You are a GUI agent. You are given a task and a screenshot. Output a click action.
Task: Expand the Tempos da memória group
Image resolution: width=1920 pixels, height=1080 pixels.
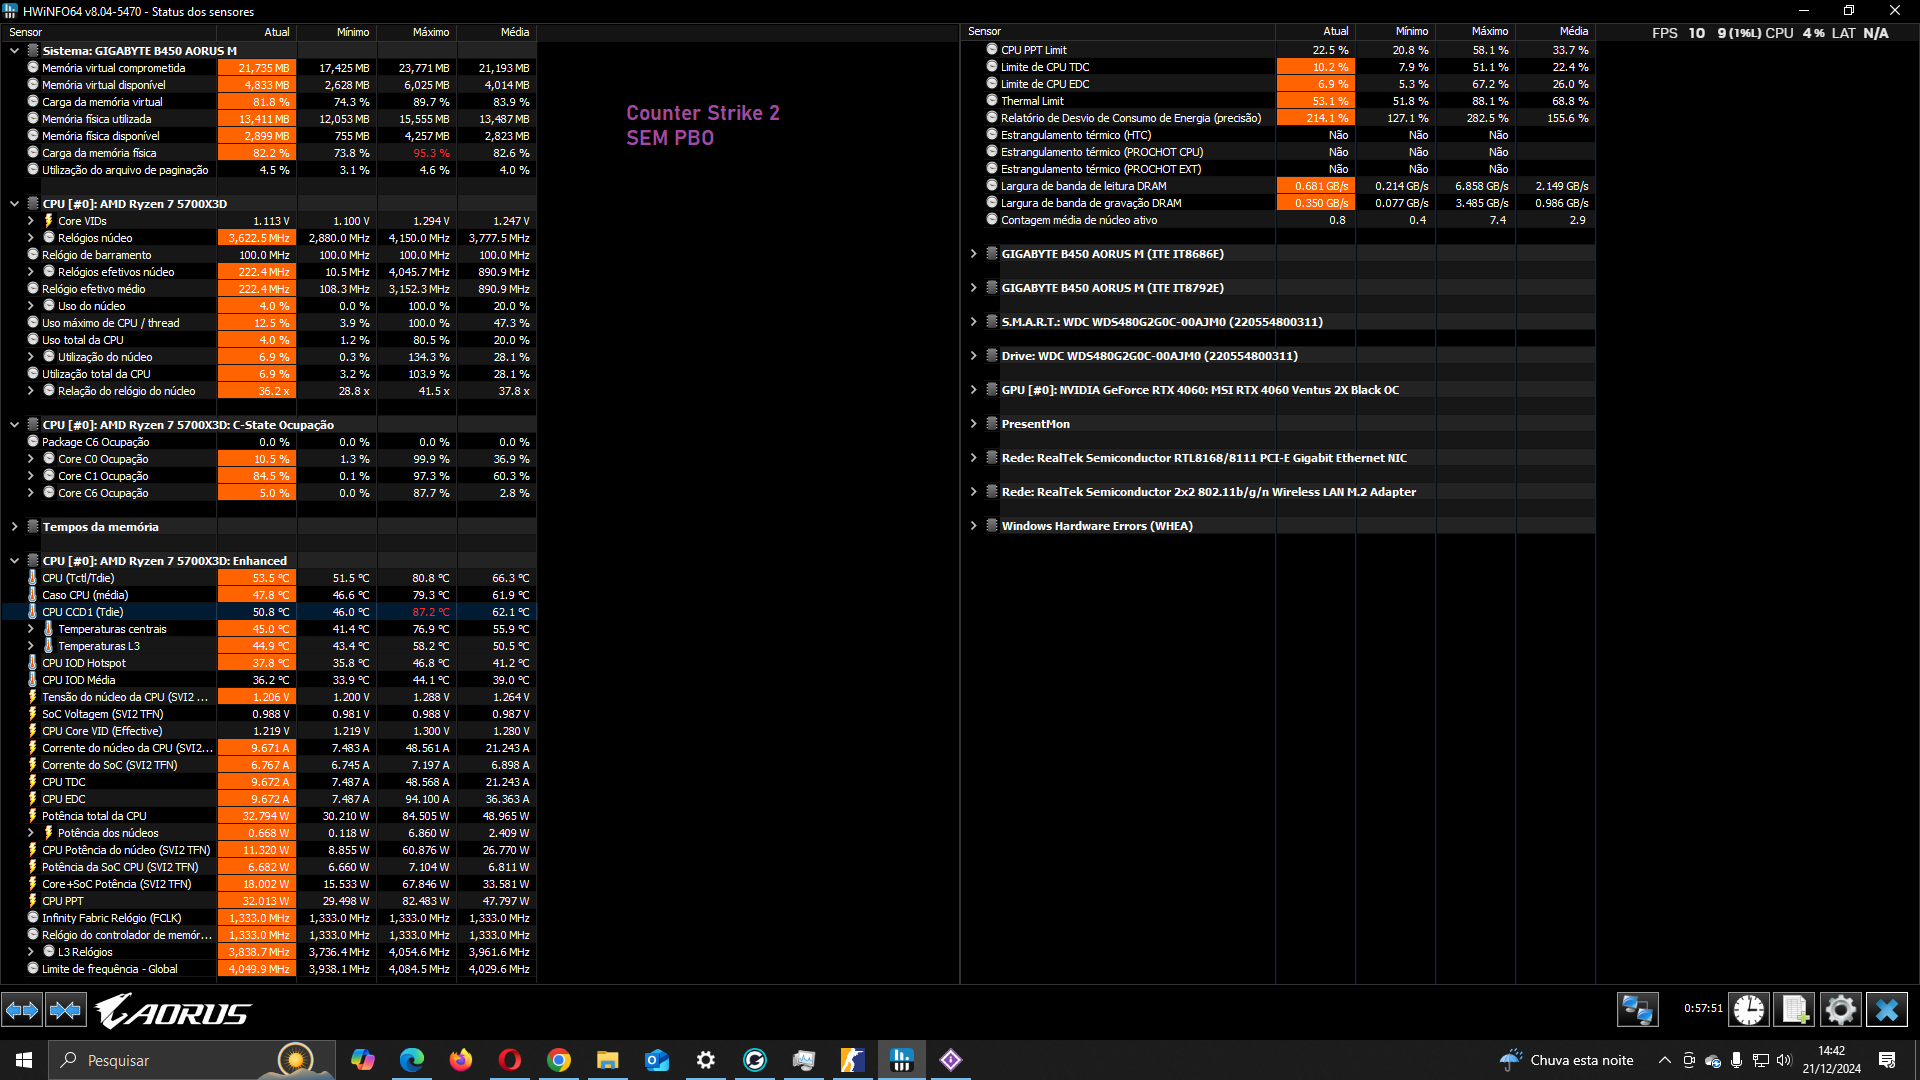tap(14, 527)
